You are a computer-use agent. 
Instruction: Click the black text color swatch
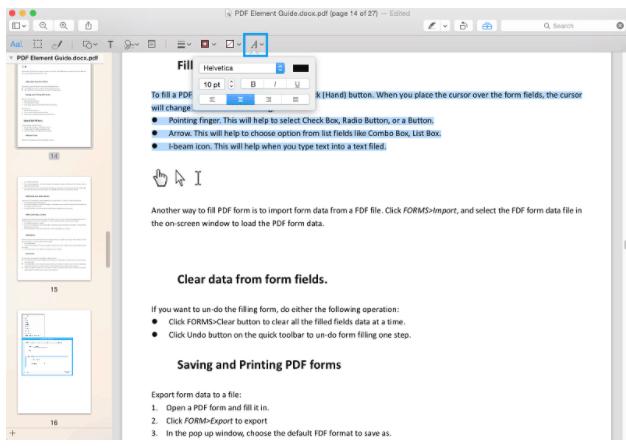301,68
